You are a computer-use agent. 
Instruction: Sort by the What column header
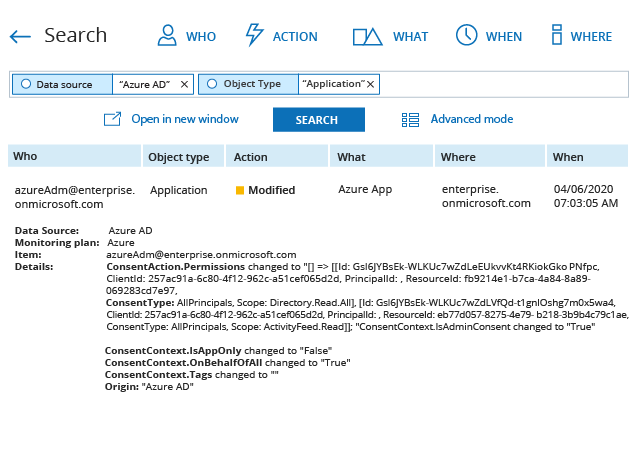pyautogui.click(x=381, y=156)
